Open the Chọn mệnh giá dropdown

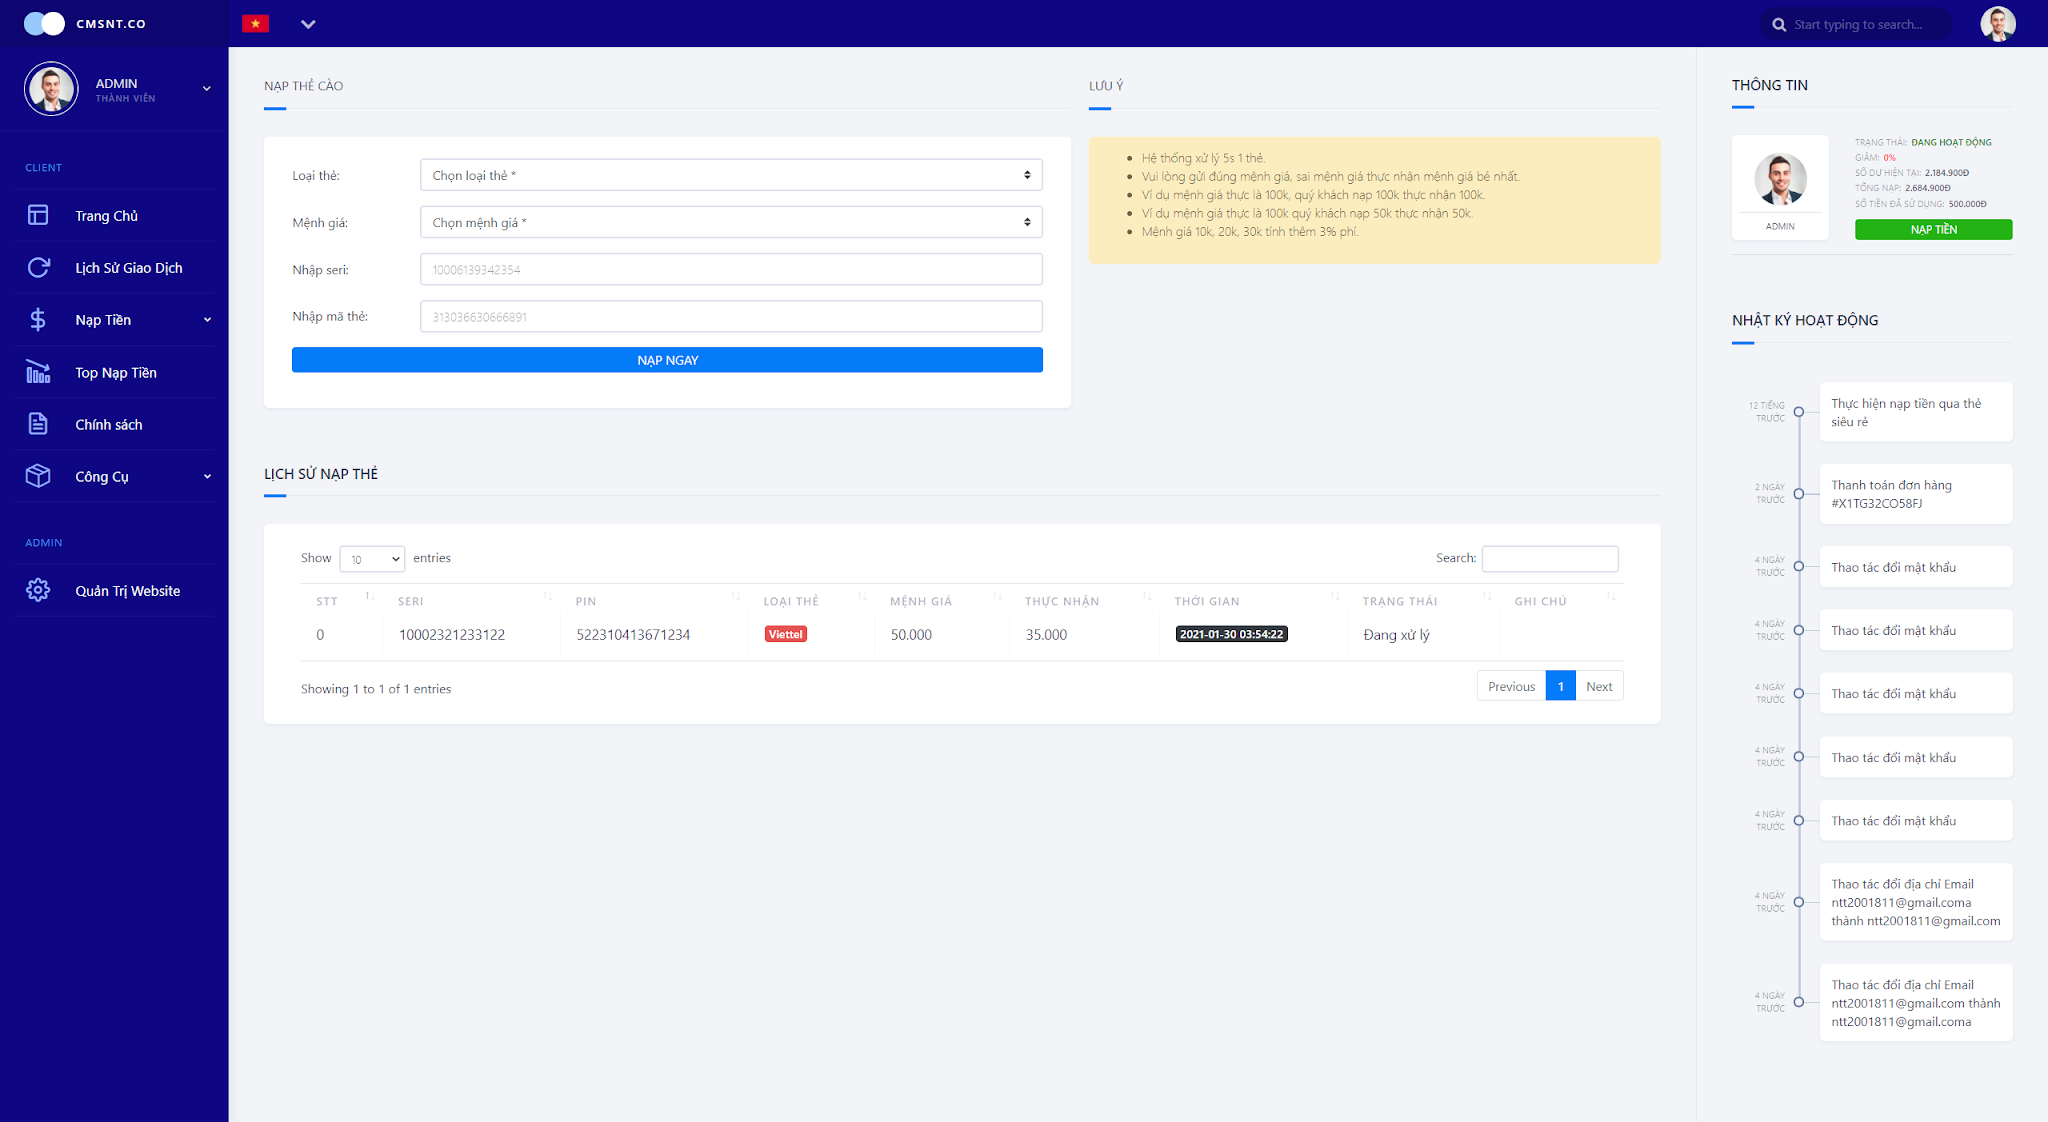tap(730, 222)
